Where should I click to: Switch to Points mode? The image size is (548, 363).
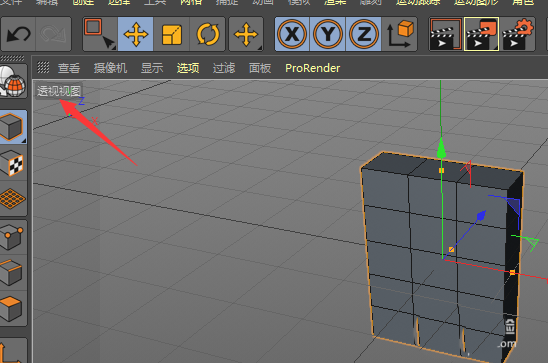click(x=12, y=237)
